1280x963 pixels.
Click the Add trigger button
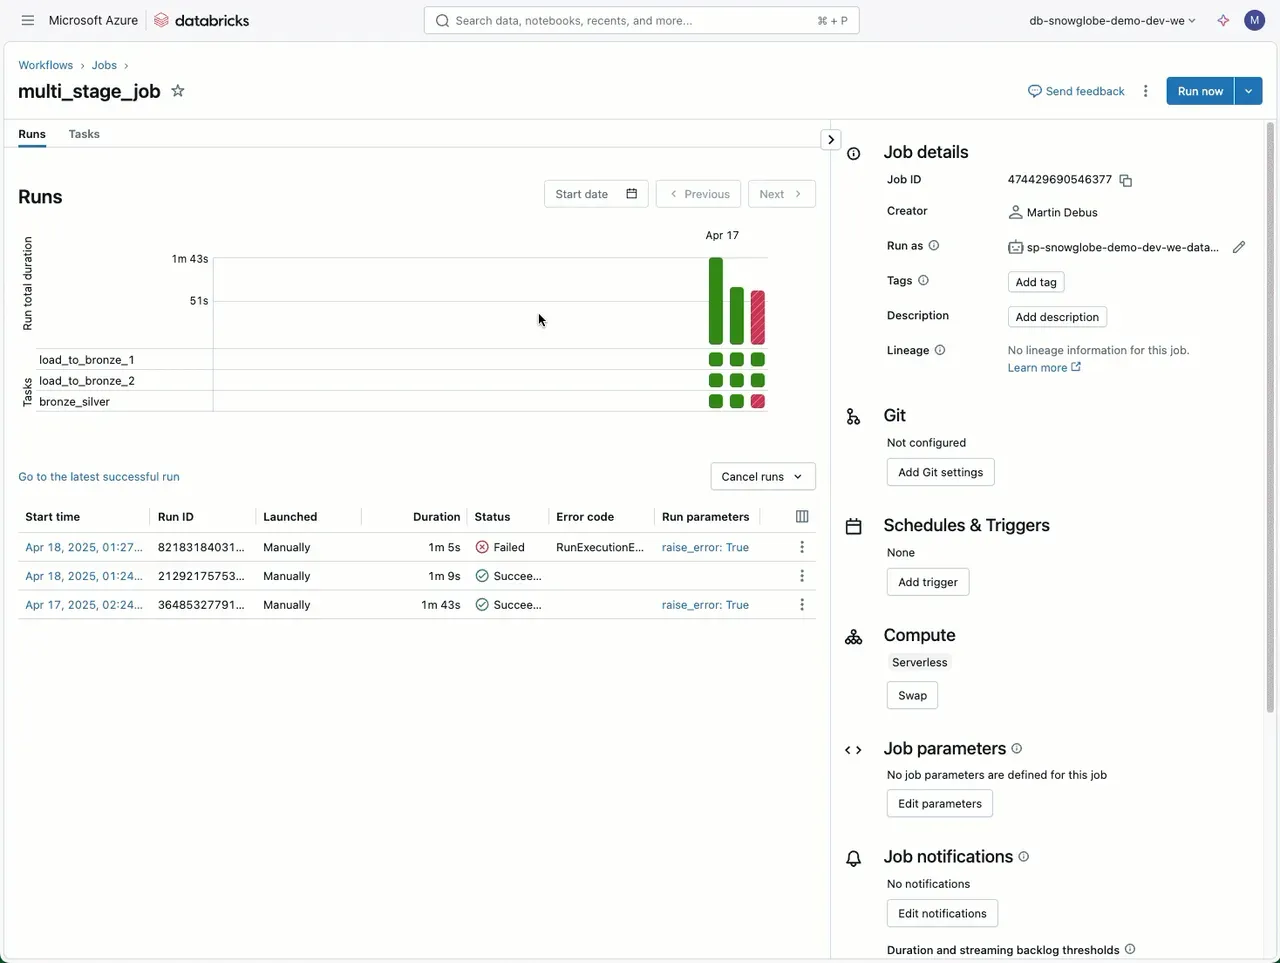point(928,582)
